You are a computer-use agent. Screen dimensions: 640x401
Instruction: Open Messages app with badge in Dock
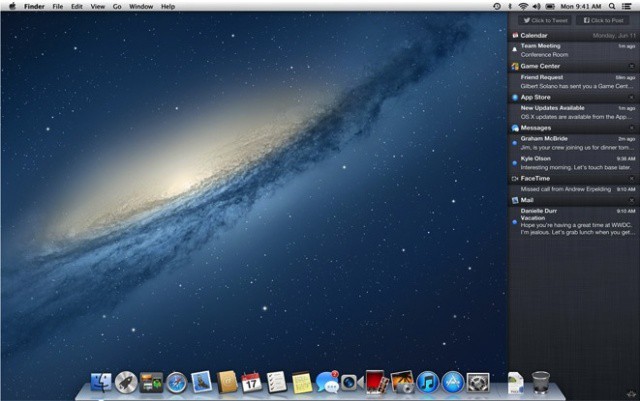[x=326, y=381]
